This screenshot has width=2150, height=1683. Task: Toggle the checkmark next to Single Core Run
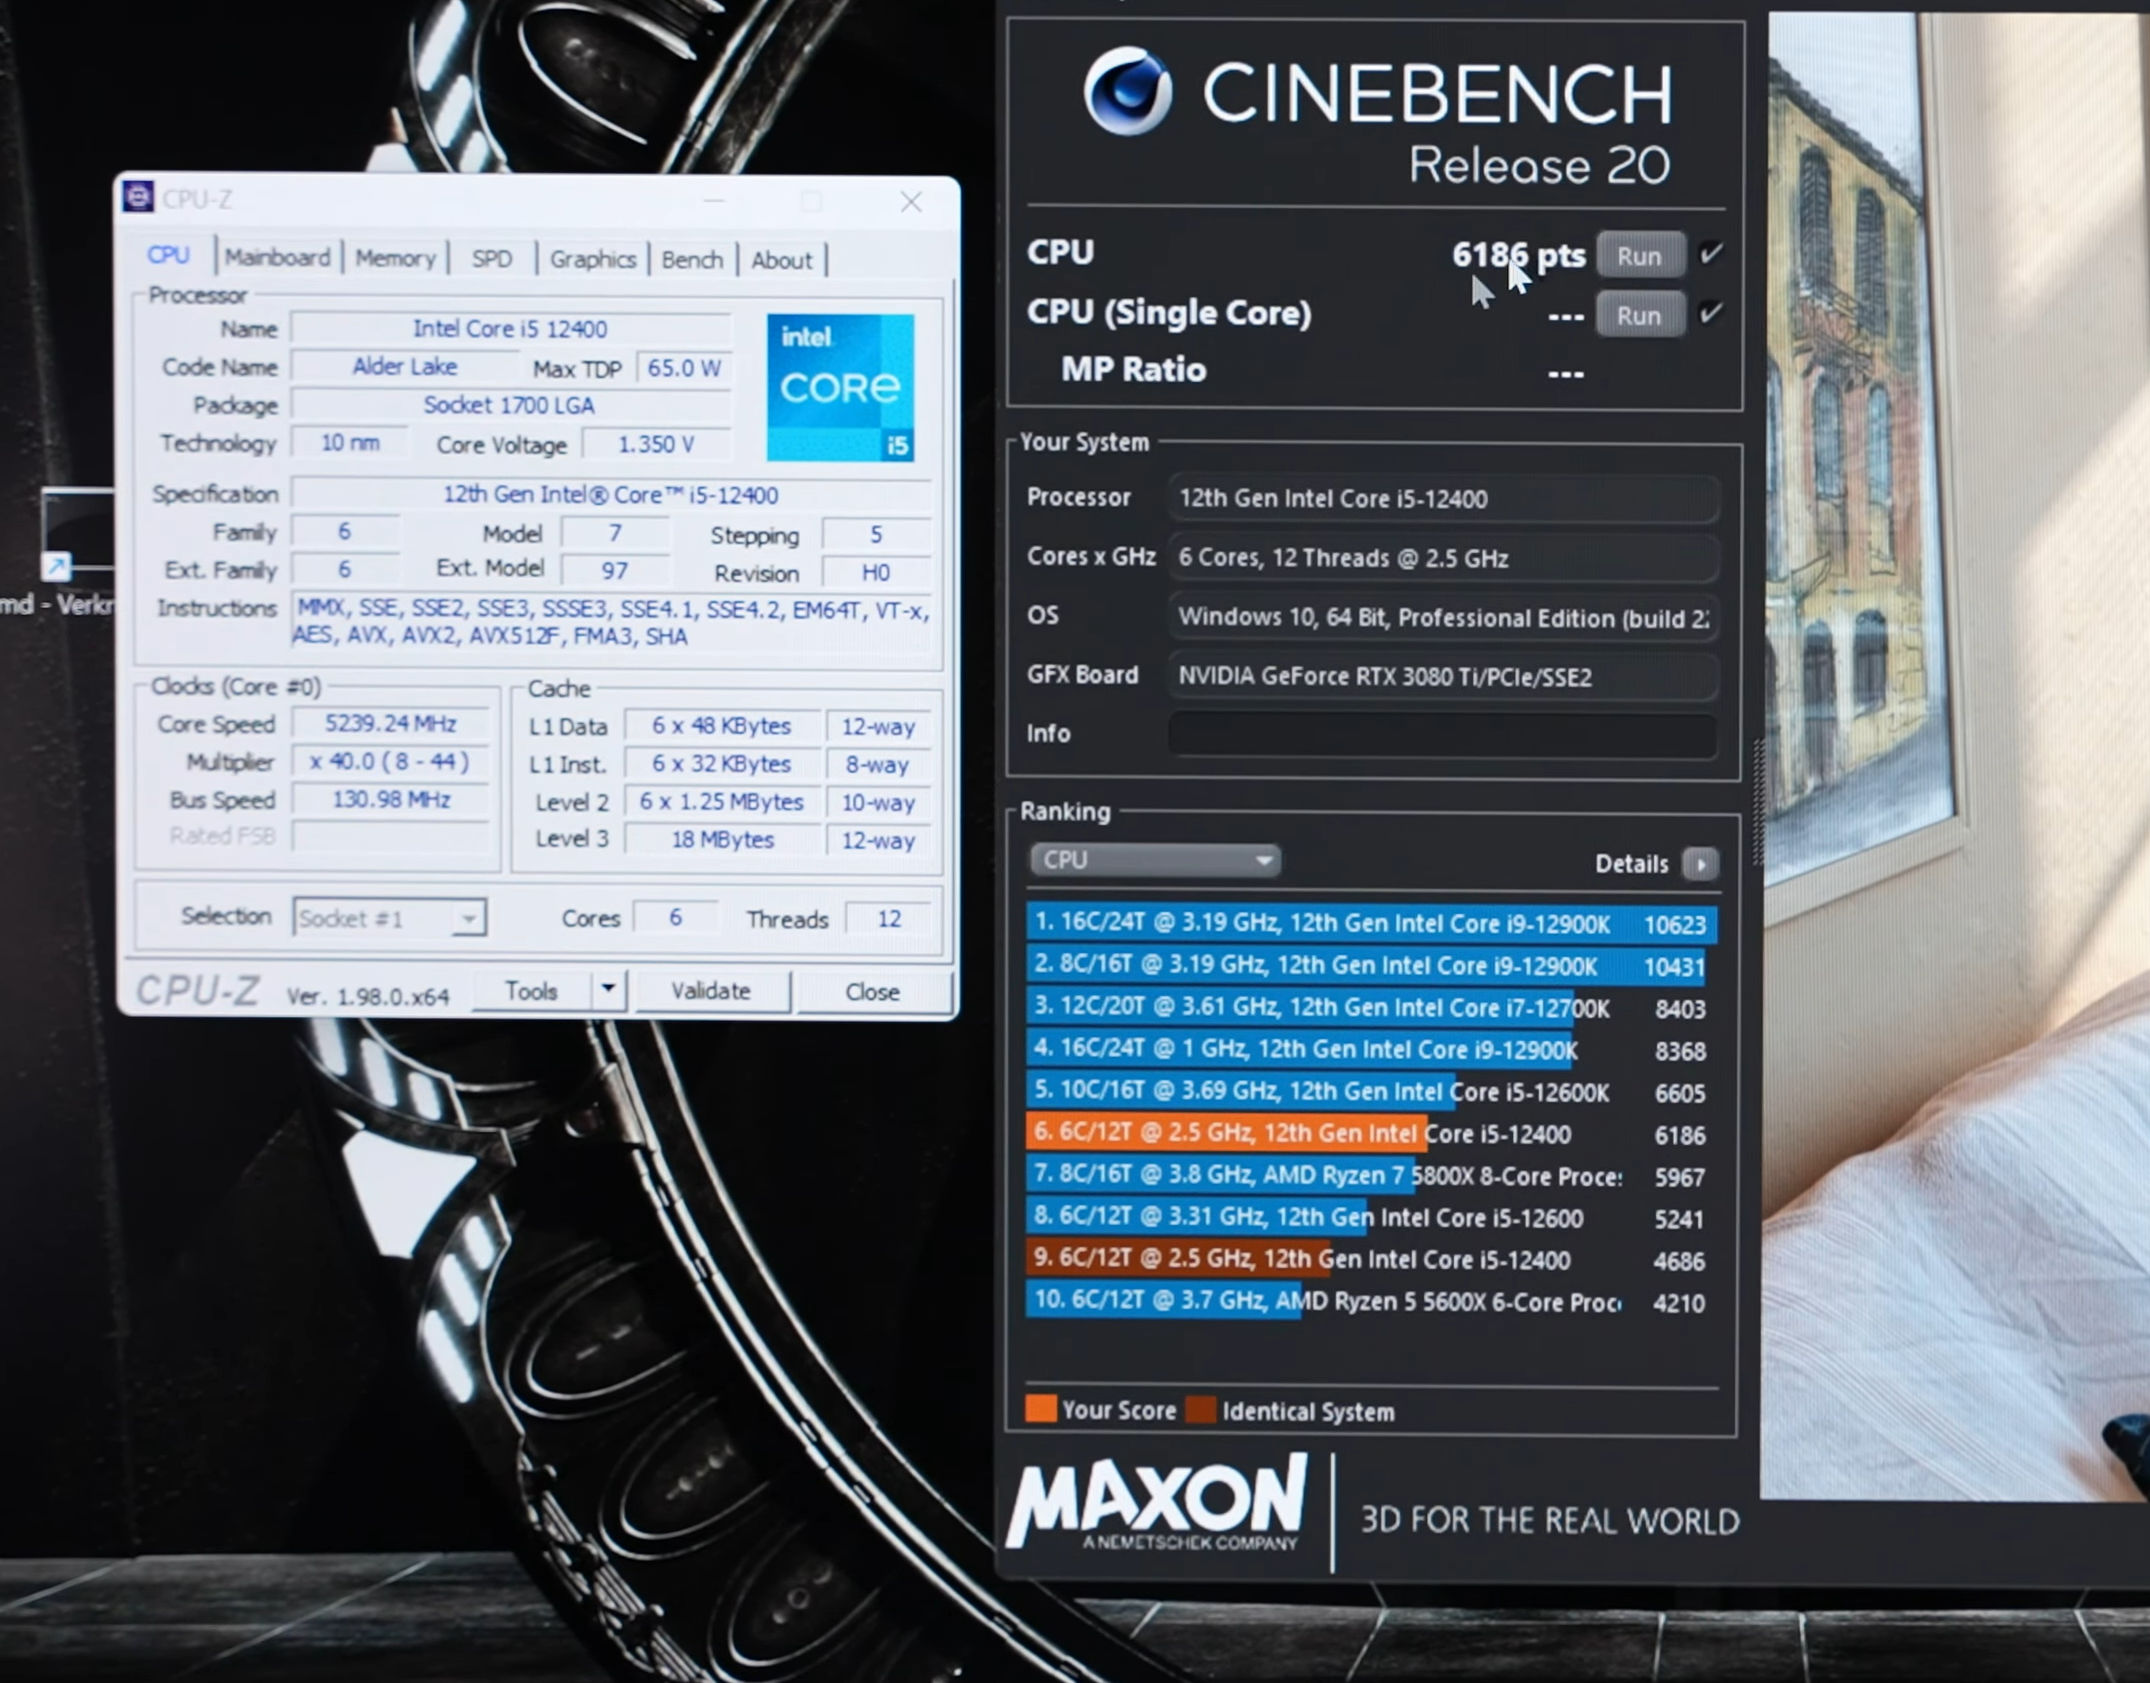[1712, 313]
